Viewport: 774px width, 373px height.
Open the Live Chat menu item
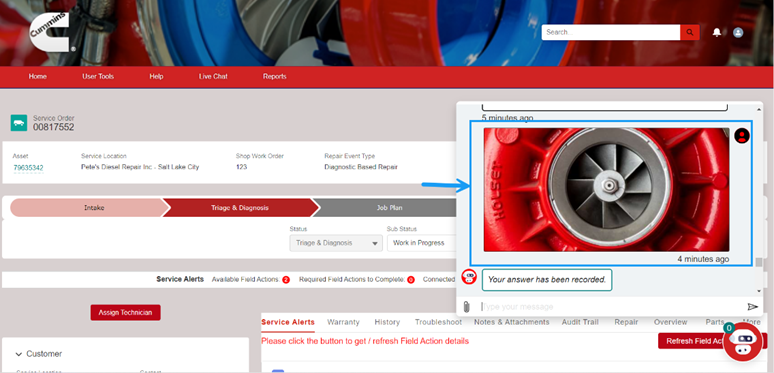pos(213,76)
